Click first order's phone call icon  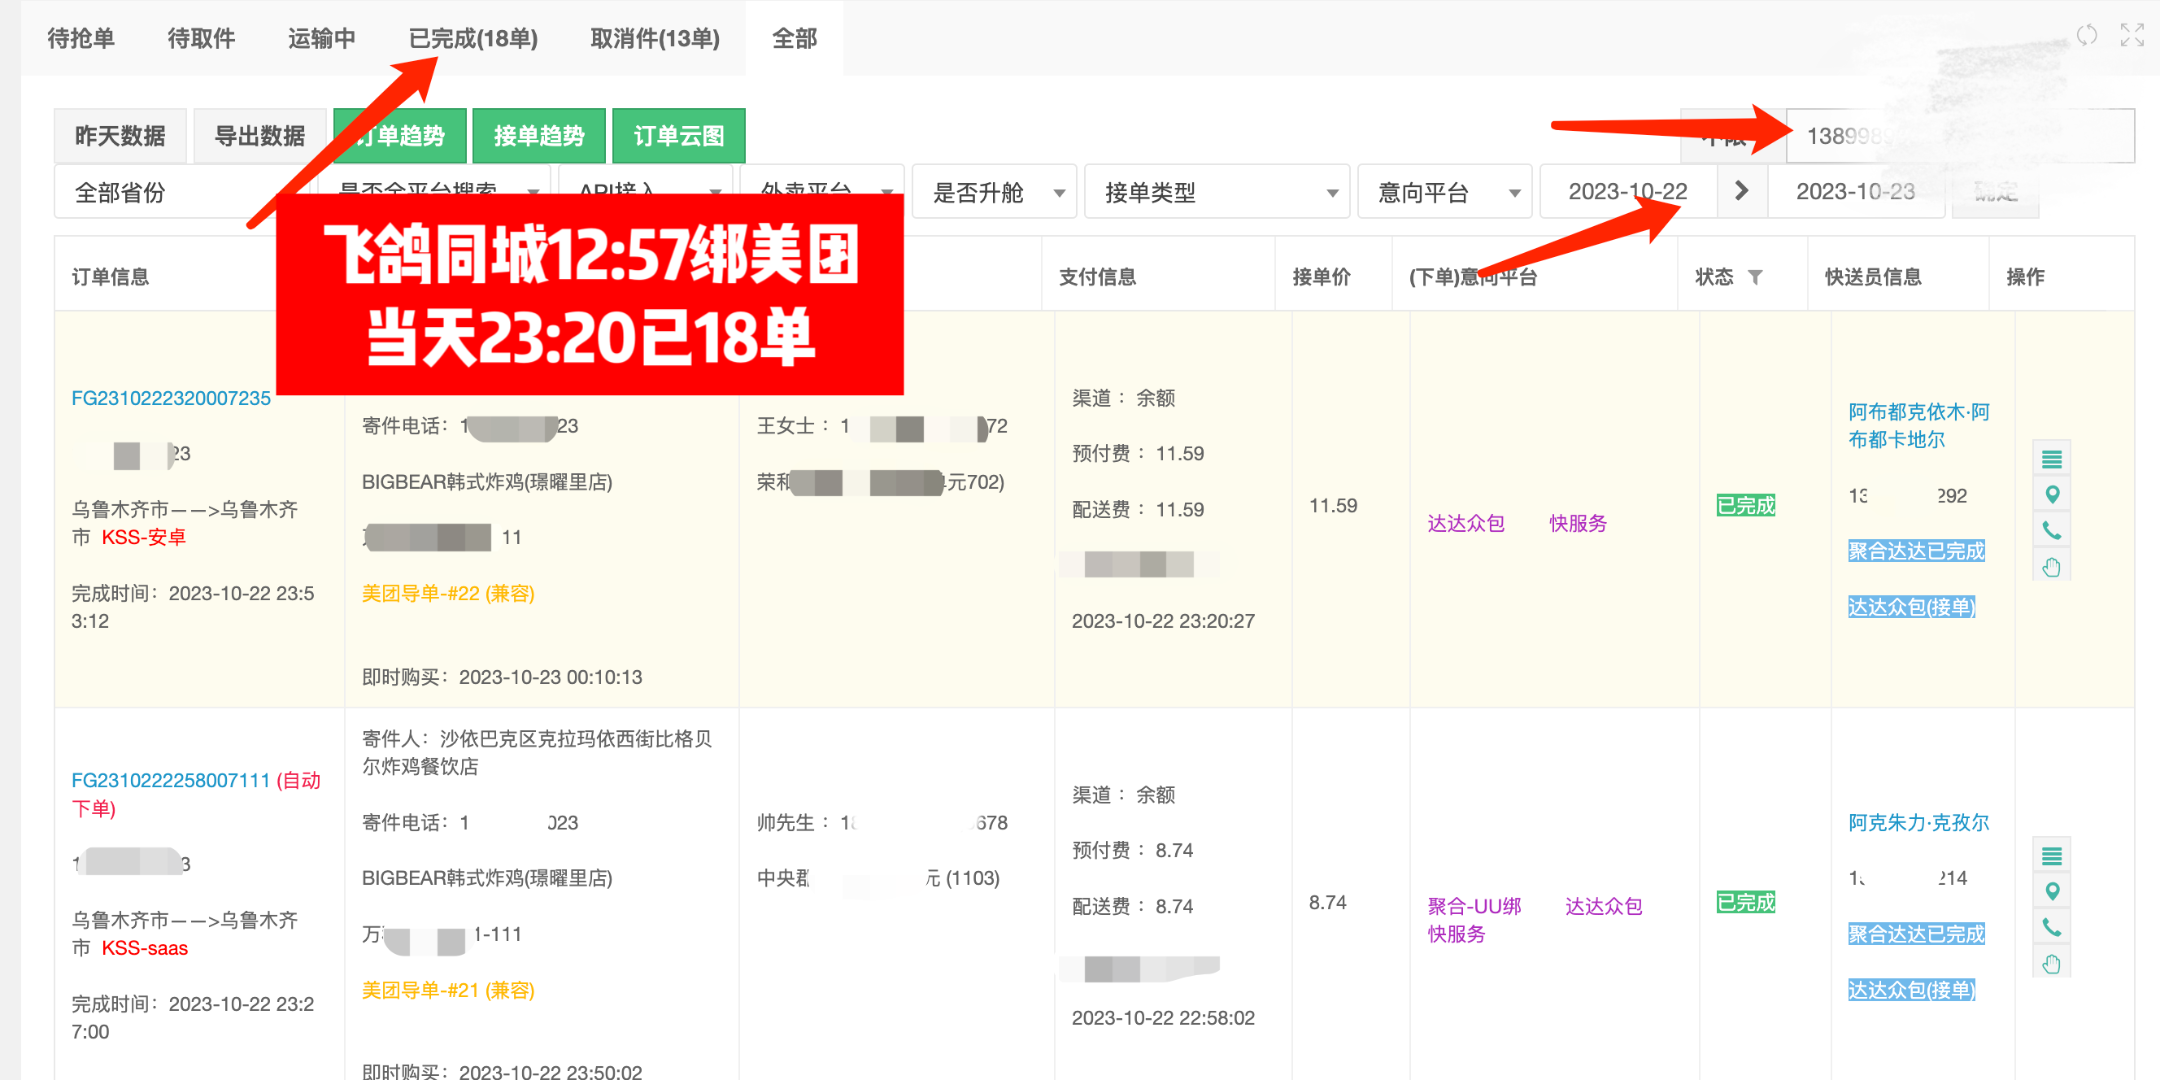(2052, 531)
